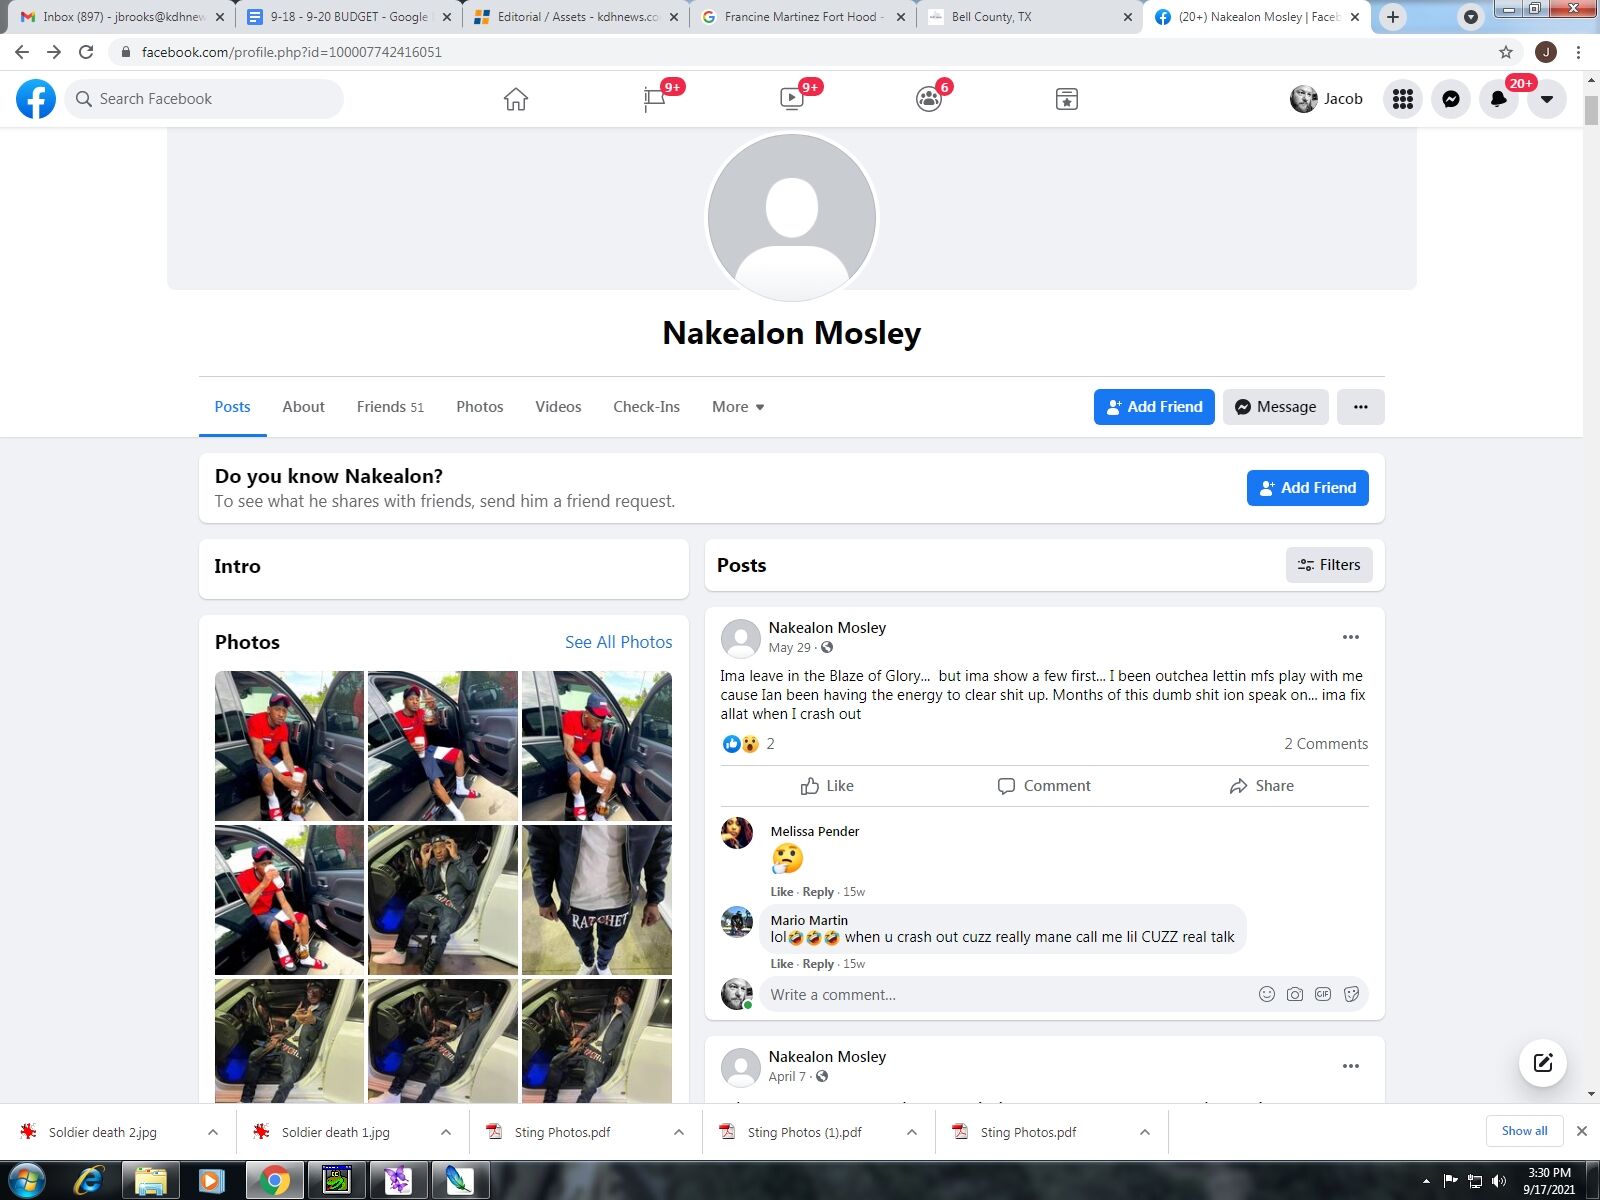The width and height of the screenshot is (1600, 1200).
Task: Bookmark this page with the star icon
Action: 1505,52
